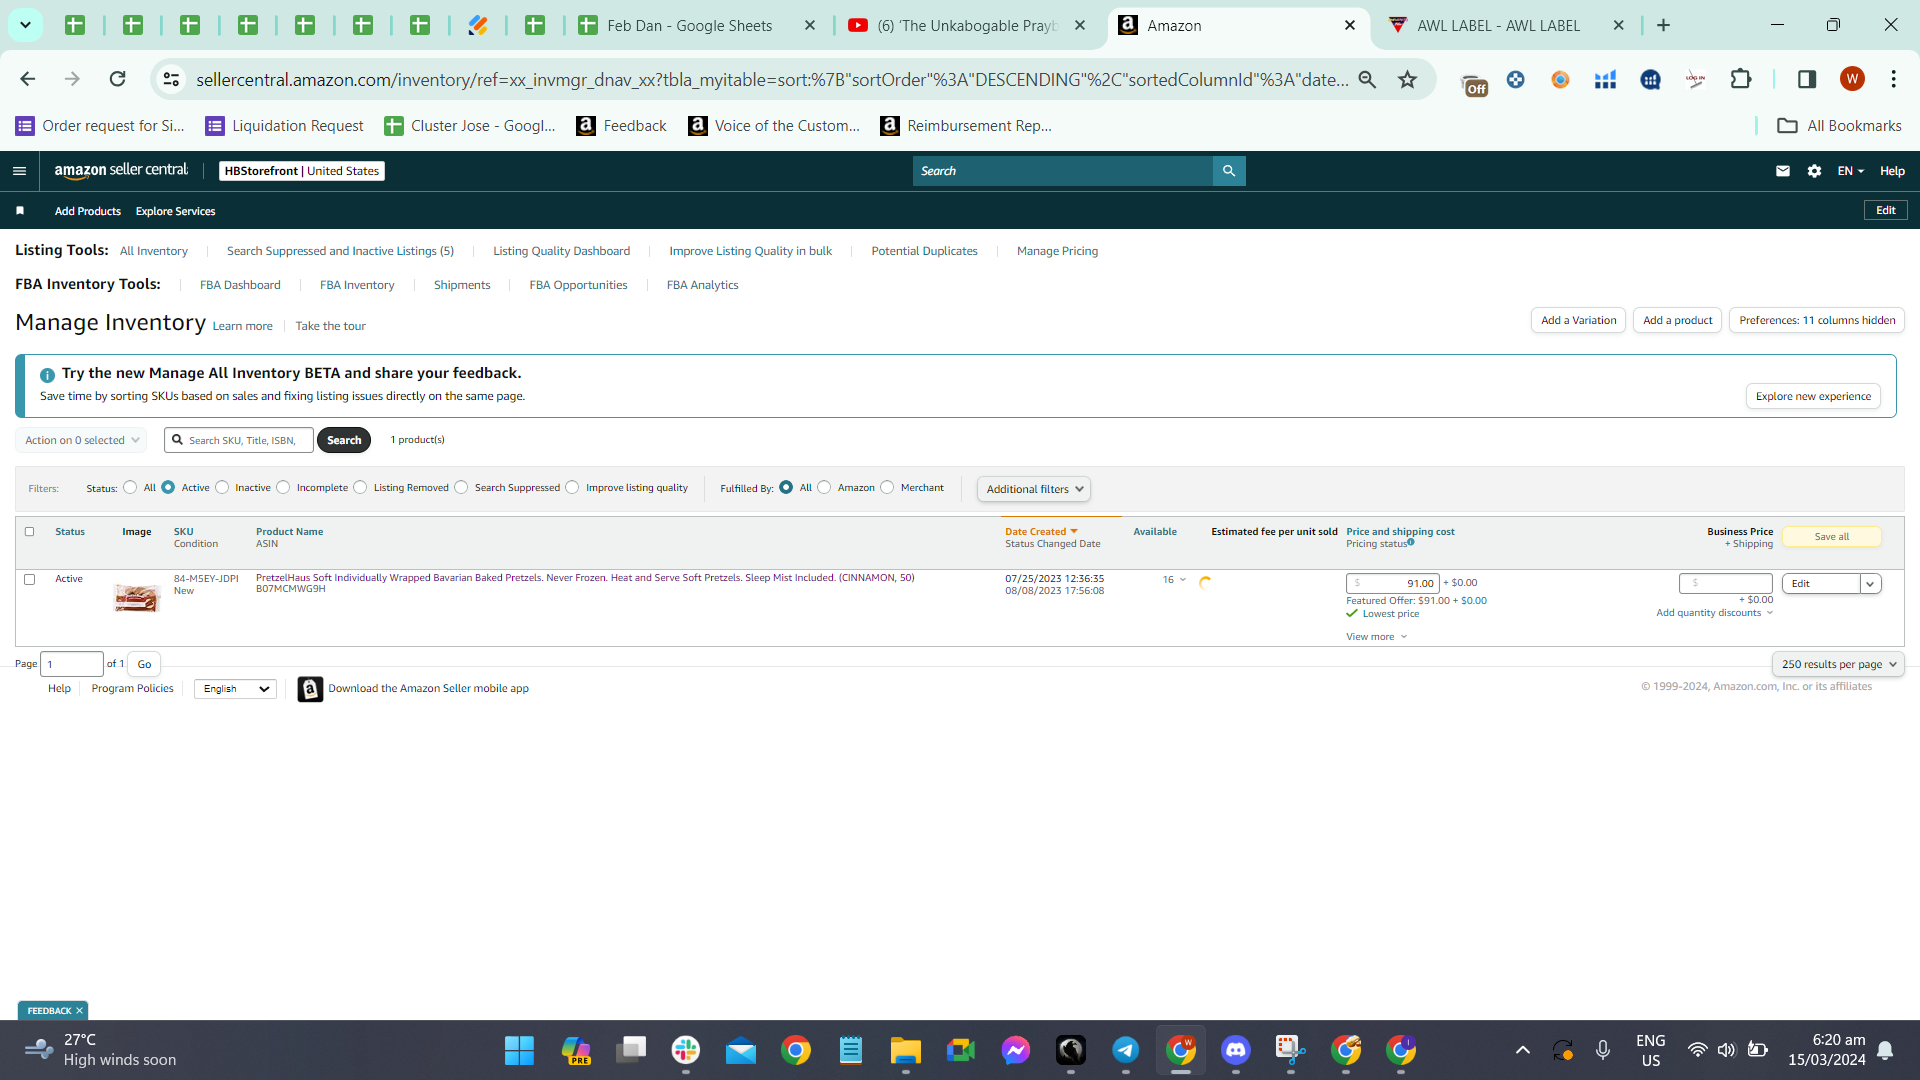Open Telegram from the taskbar
Screen dimensions: 1920x1080
coord(1126,1050)
